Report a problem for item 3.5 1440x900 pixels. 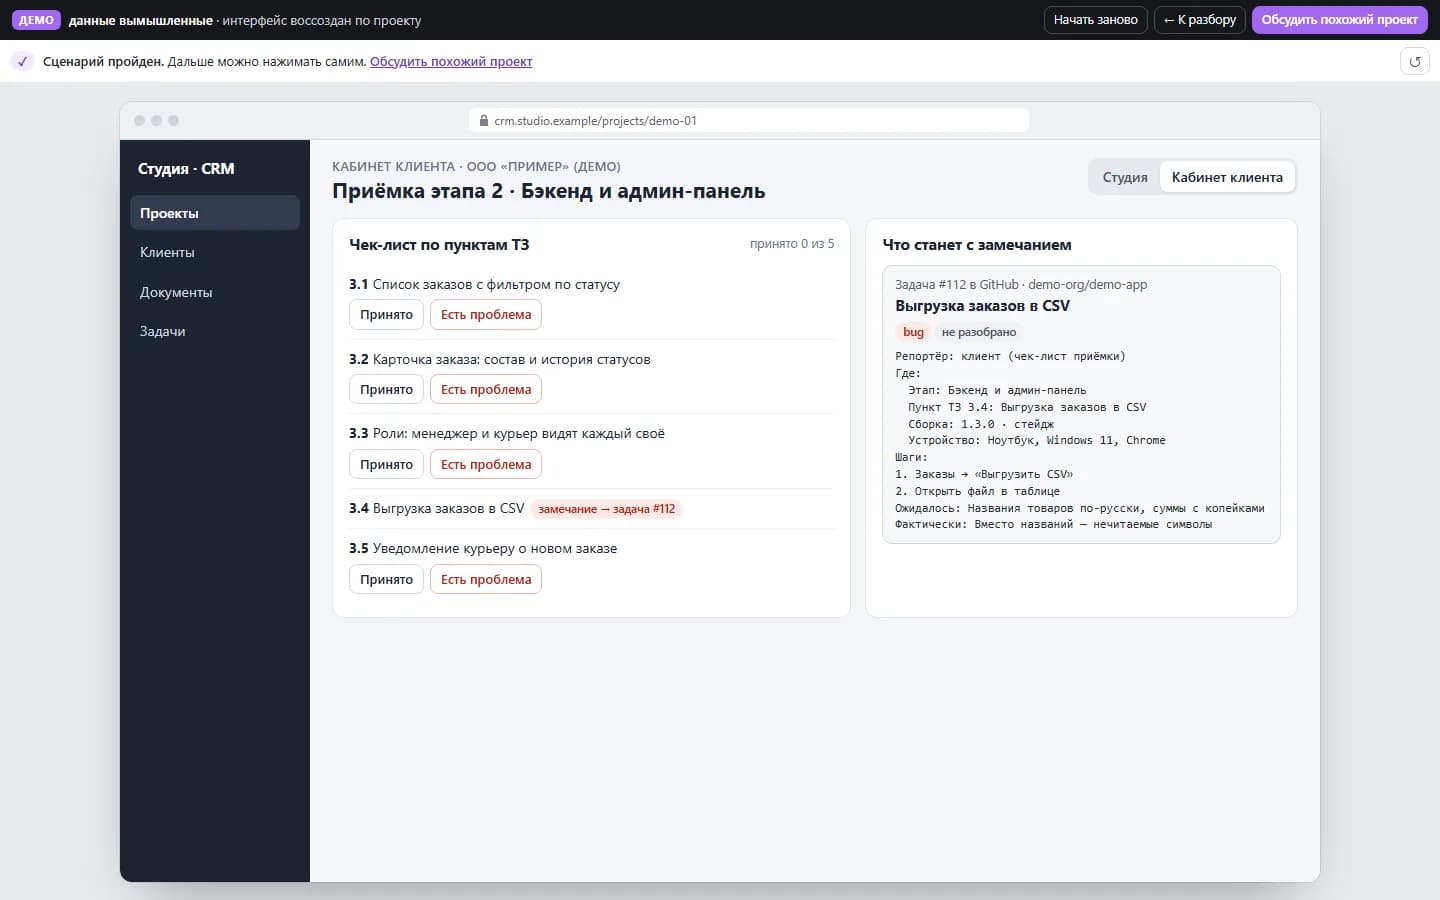coord(486,580)
